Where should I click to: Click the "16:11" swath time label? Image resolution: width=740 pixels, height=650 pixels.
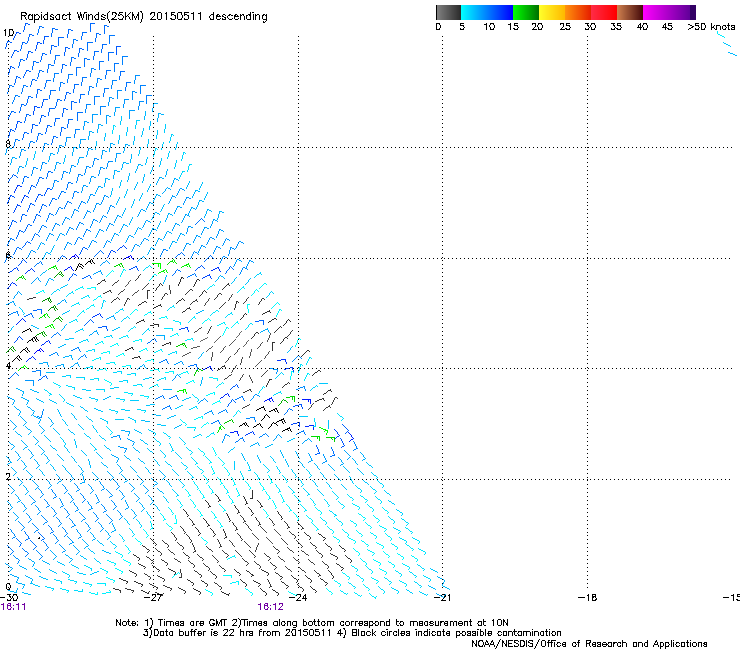click(13, 607)
